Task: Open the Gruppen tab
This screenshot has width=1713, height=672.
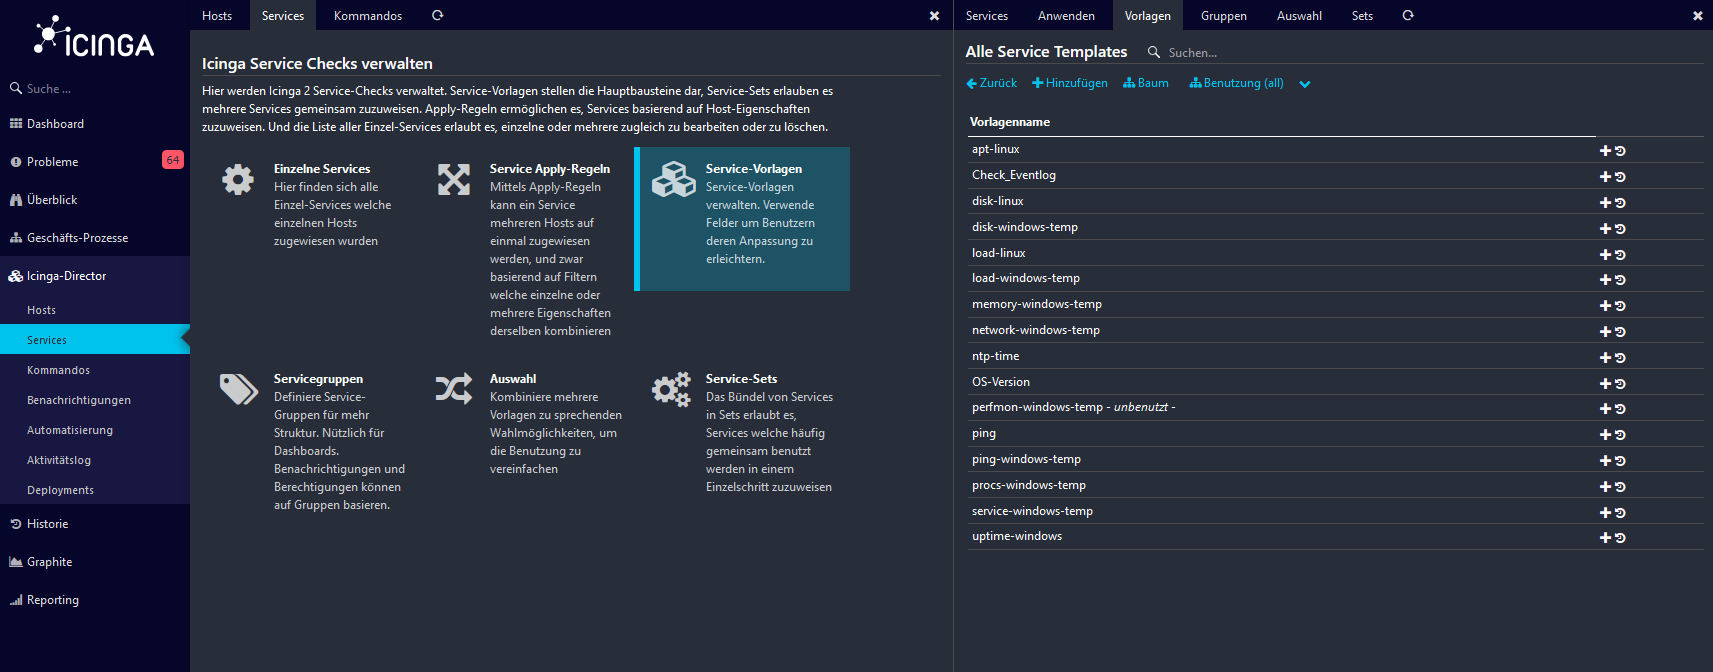Action: (1223, 15)
